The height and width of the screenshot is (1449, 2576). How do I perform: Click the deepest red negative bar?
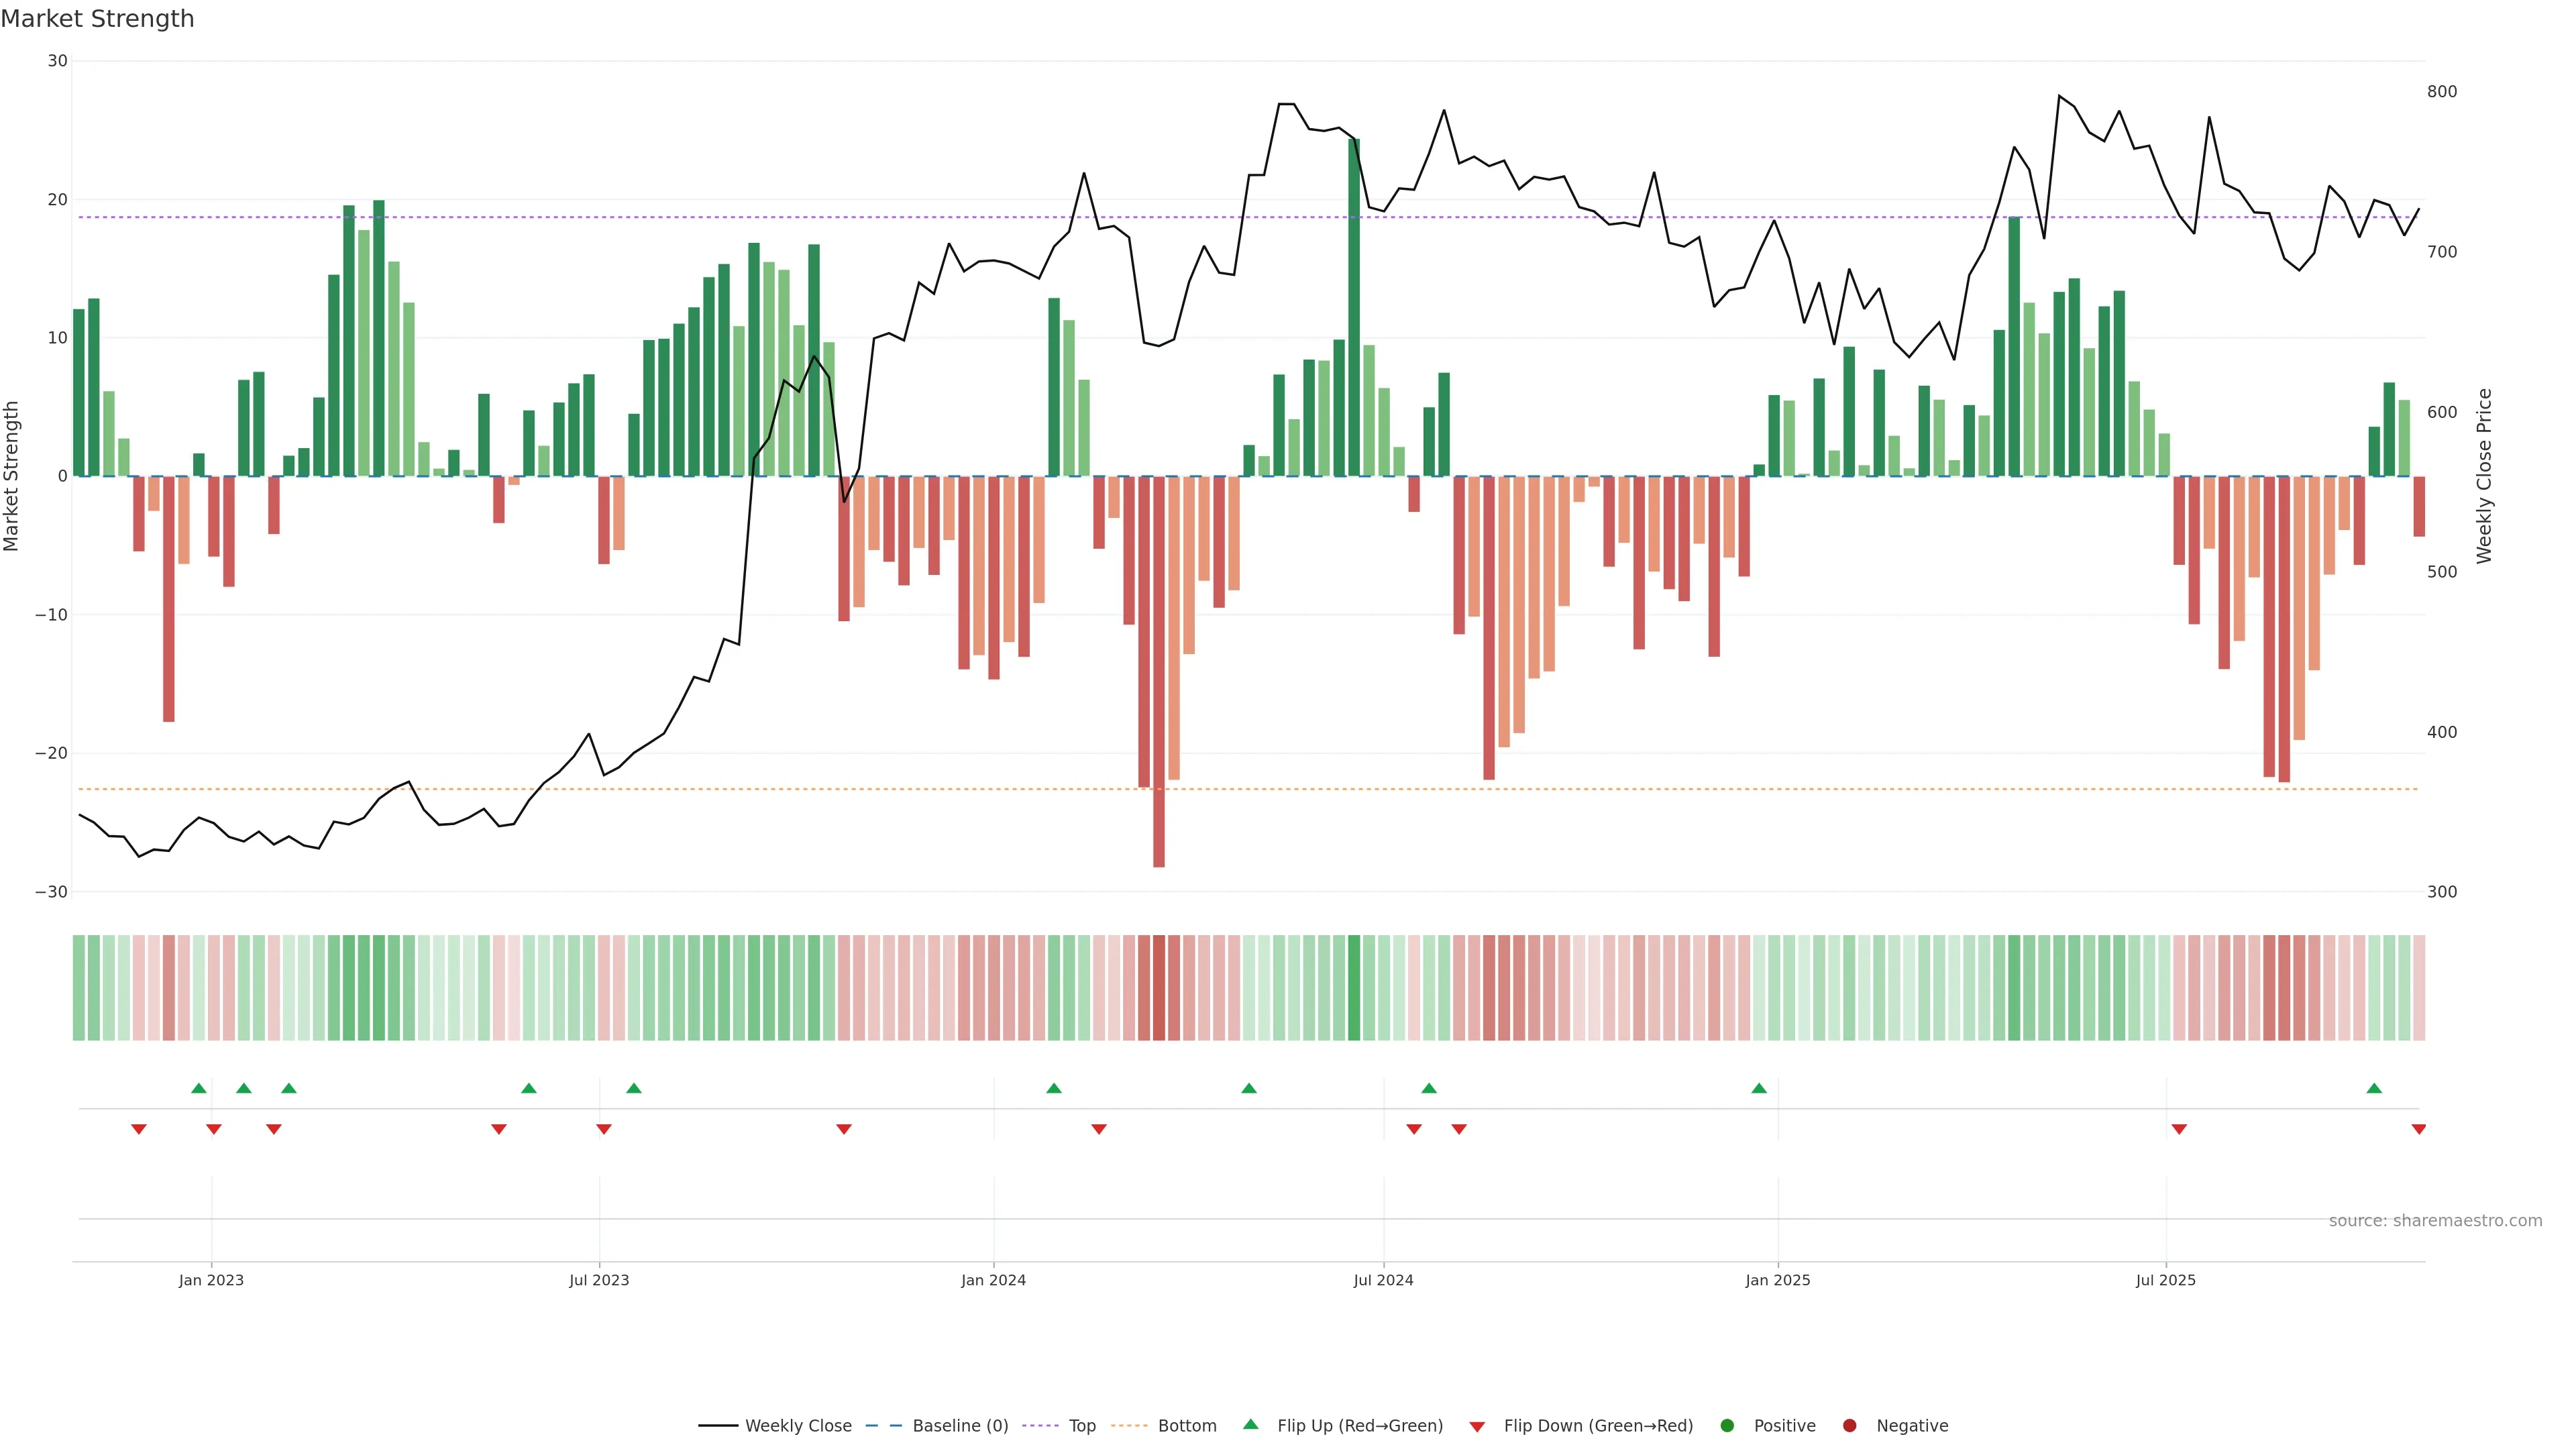[1159, 670]
